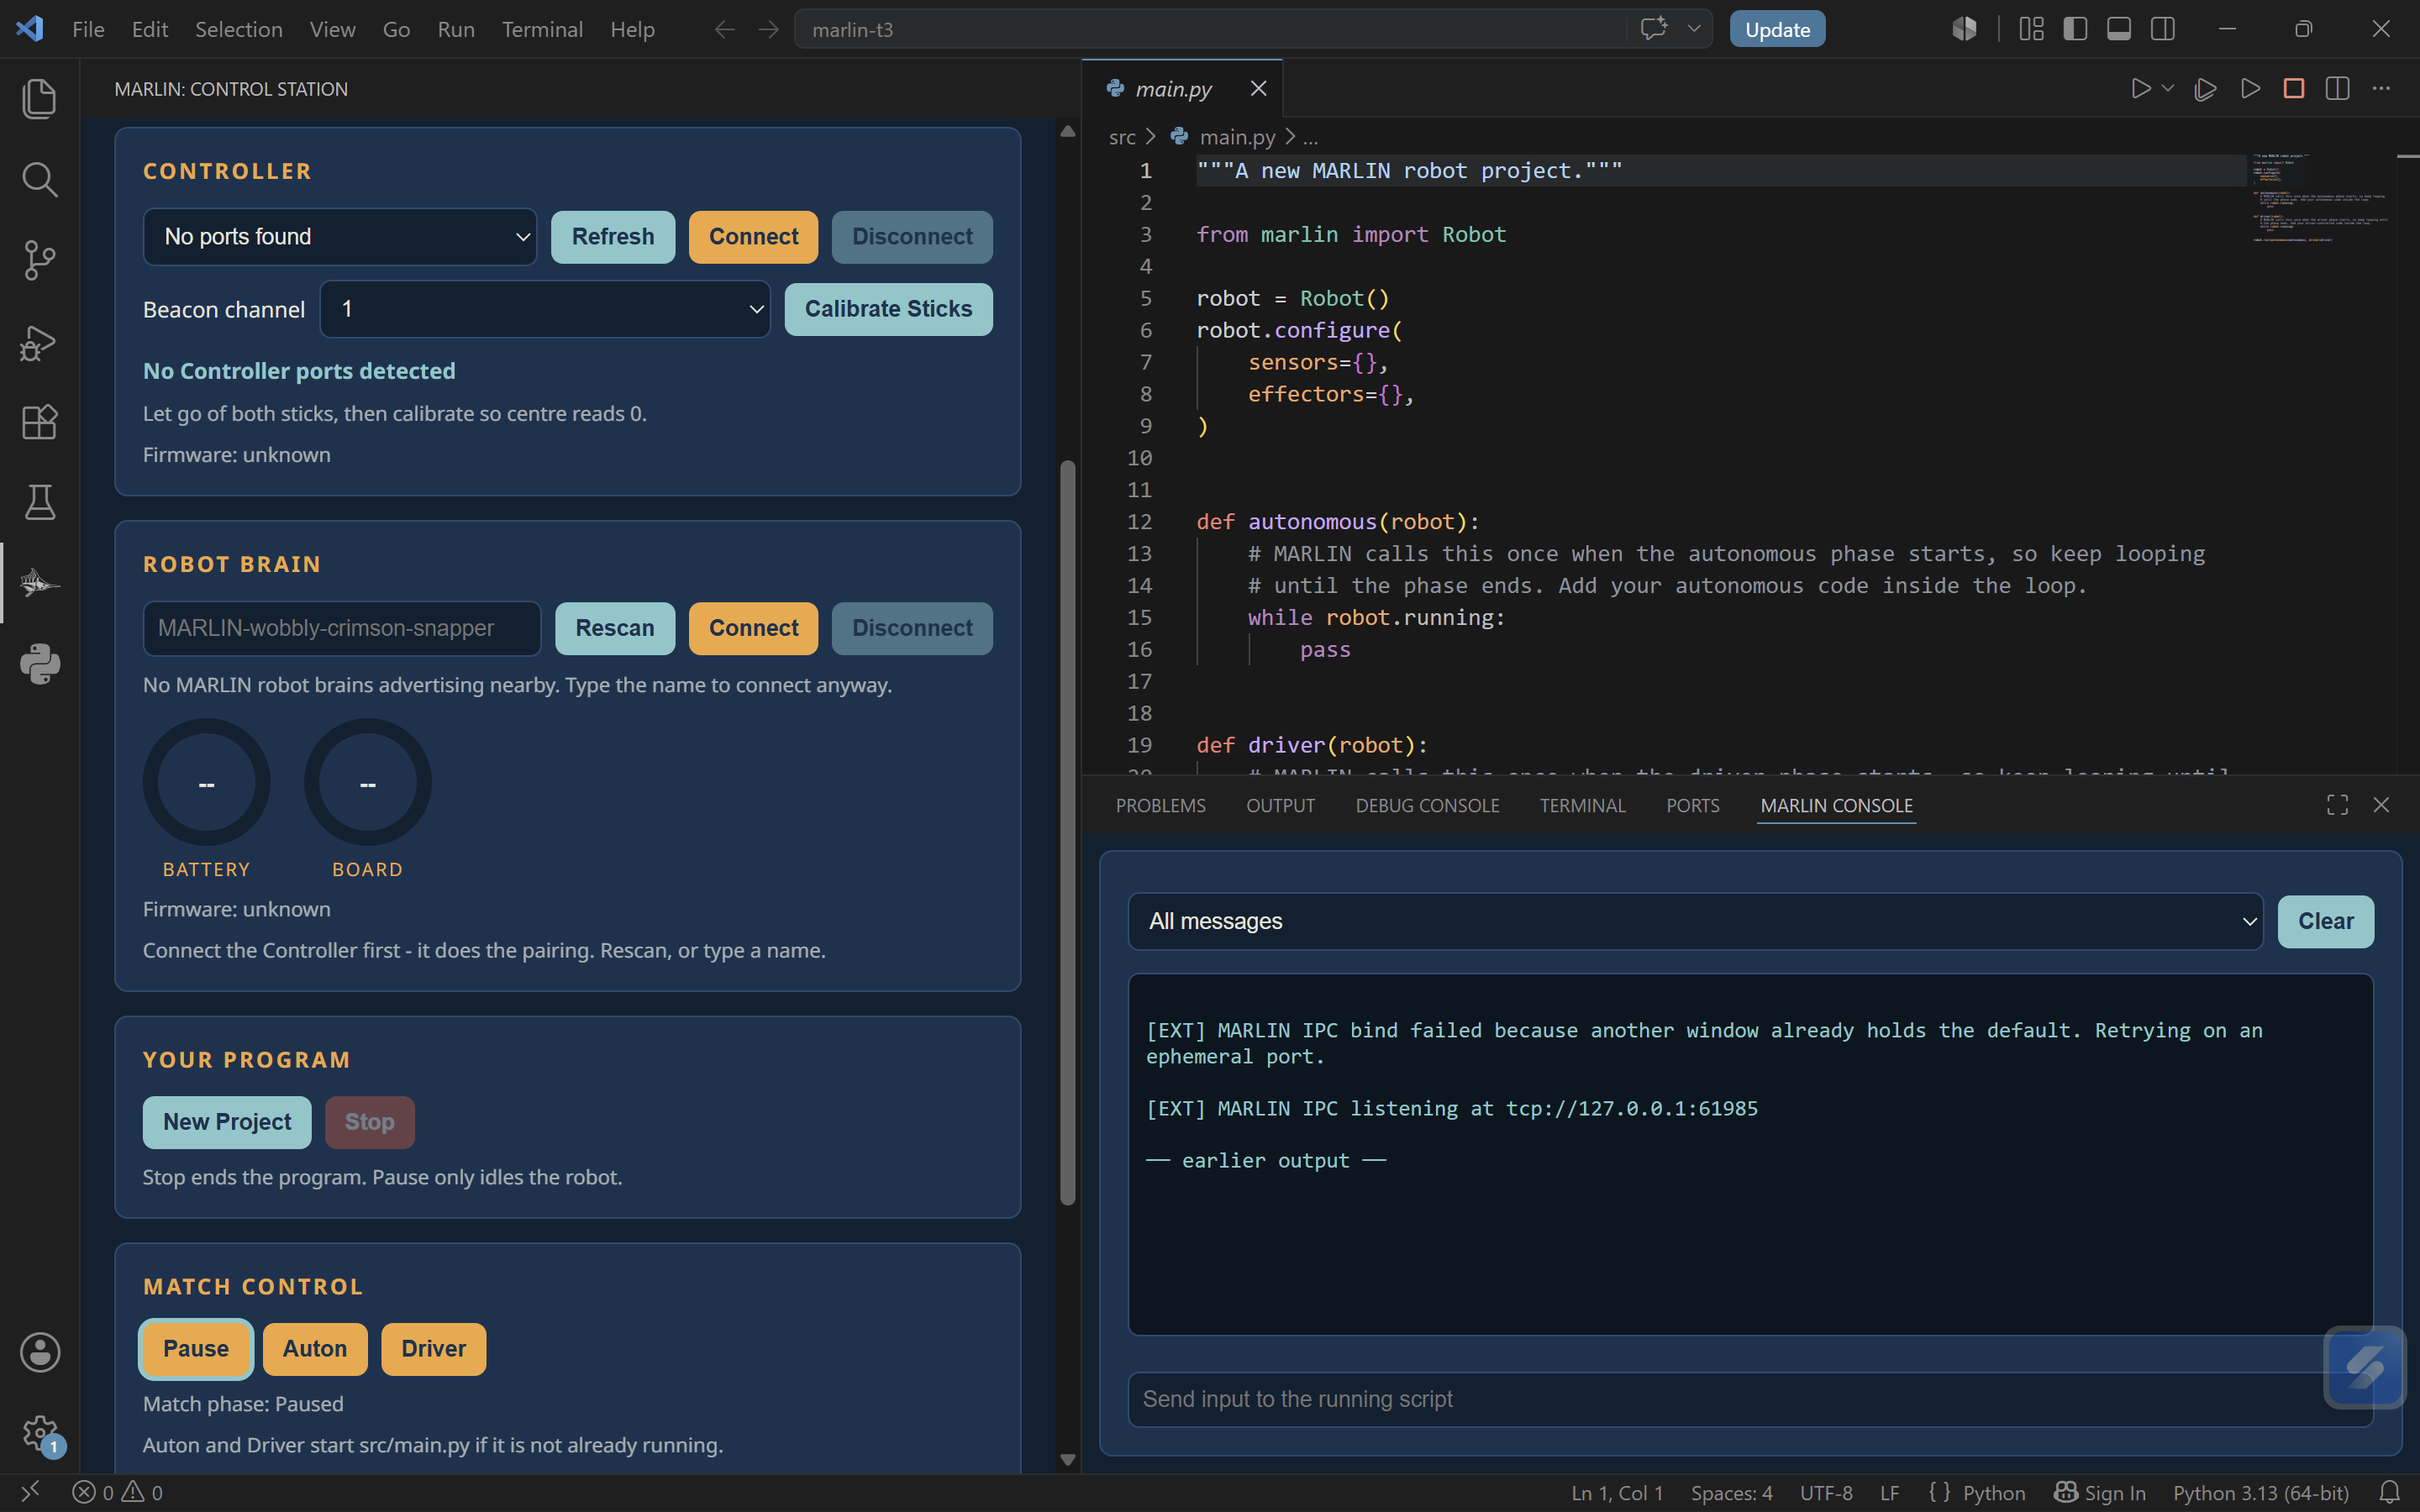Open the controller ports dropdown
This screenshot has height=1512, width=2420.
[340, 237]
